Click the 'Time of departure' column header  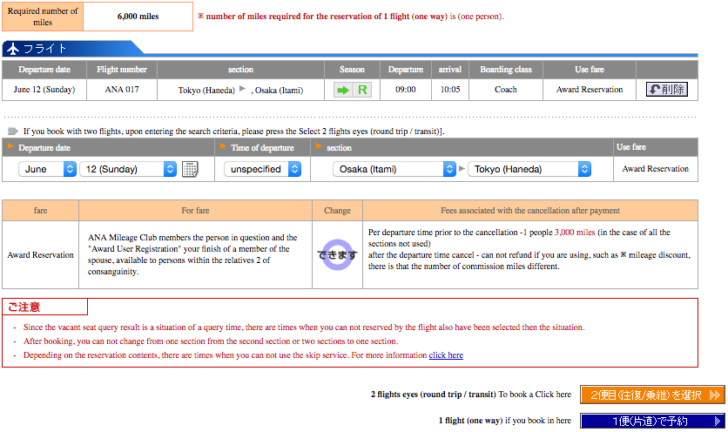point(262,148)
